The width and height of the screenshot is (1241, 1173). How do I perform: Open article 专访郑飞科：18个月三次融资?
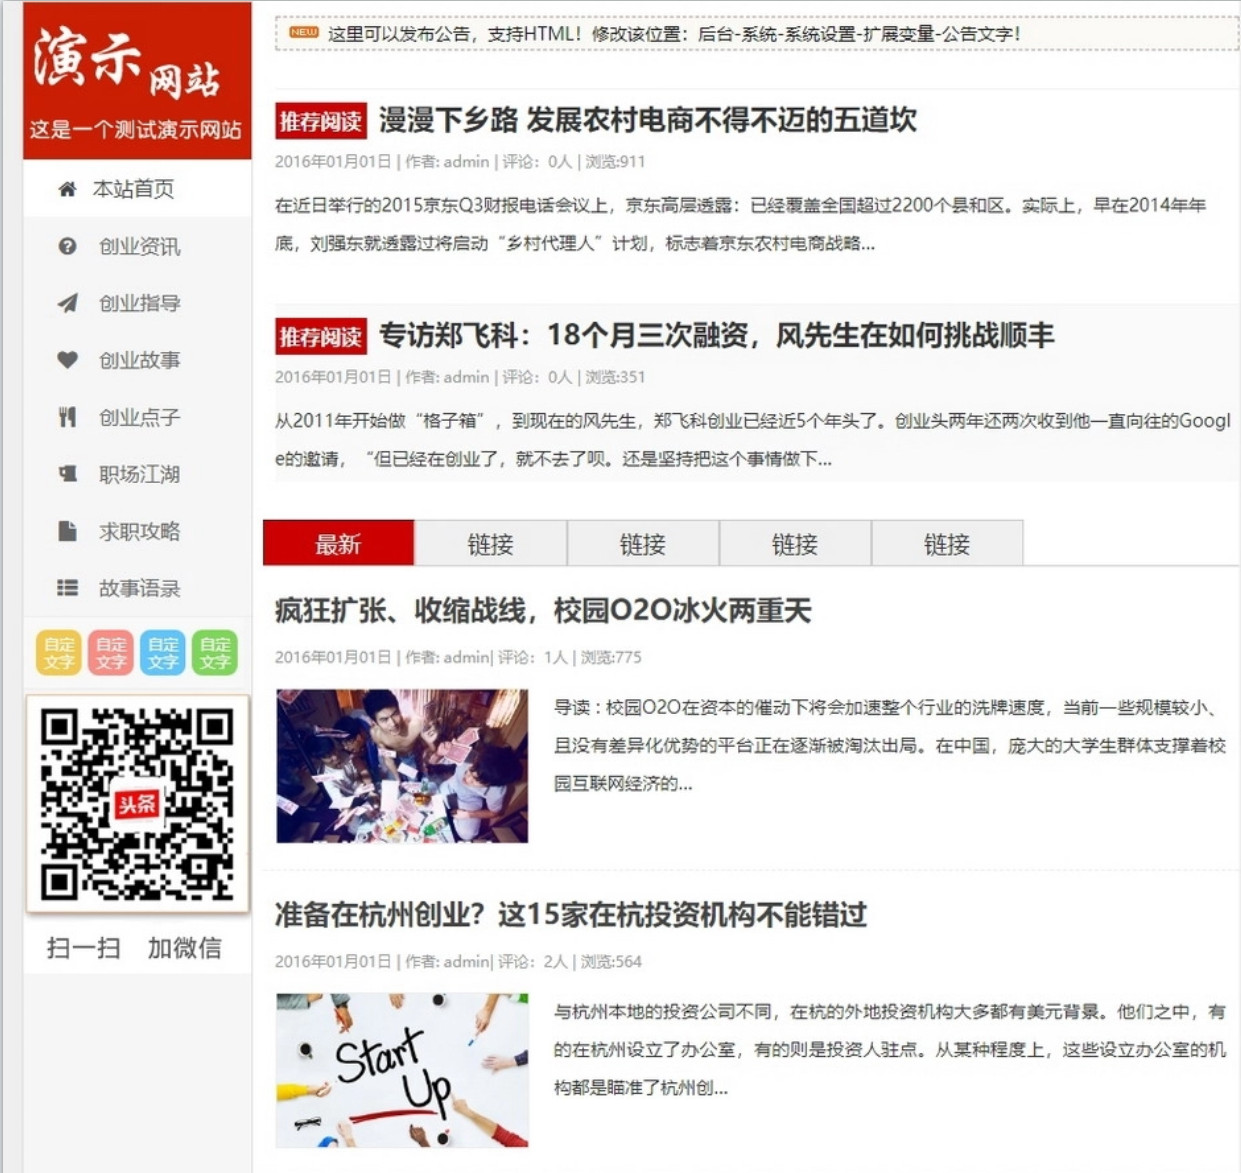click(x=716, y=336)
